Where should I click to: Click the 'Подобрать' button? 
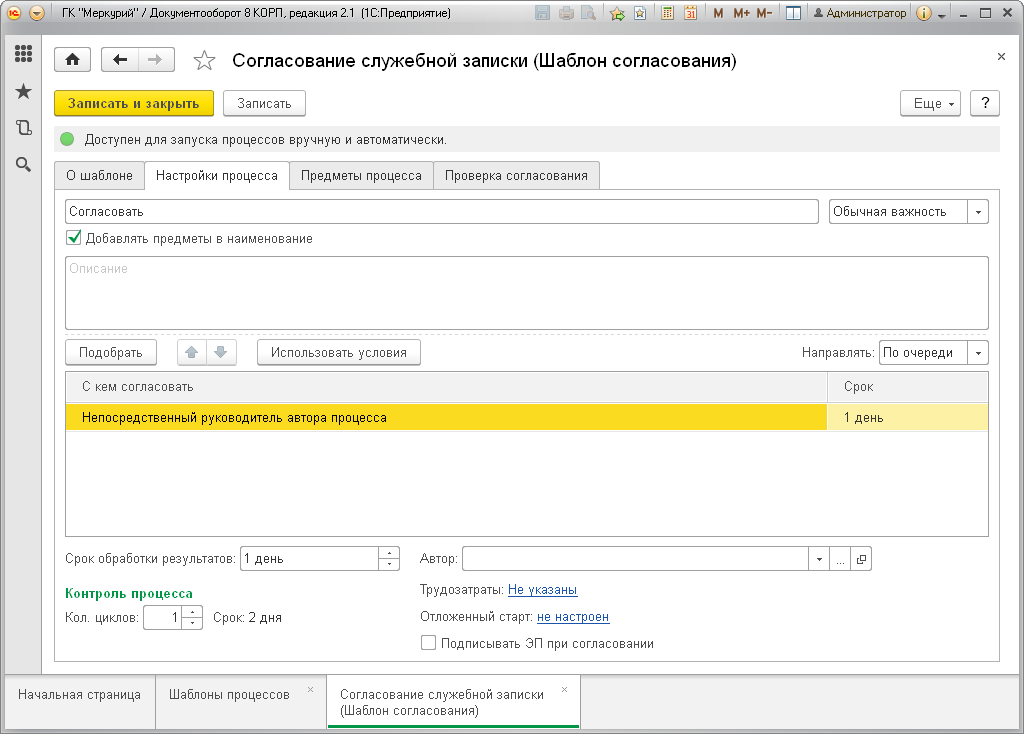click(111, 353)
